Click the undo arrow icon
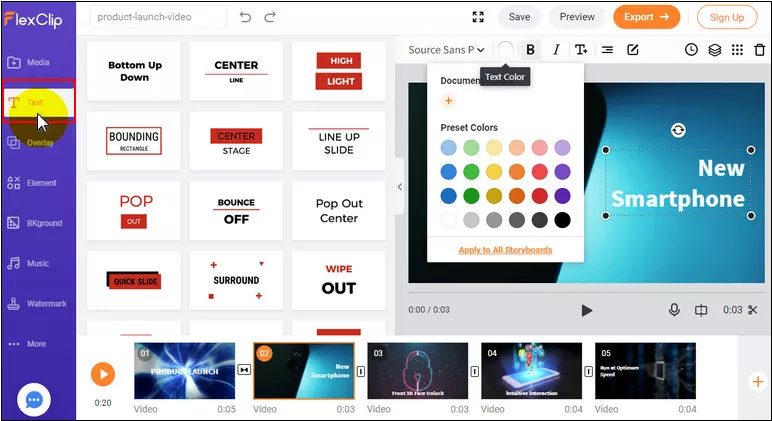Image resolution: width=772 pixels, height=421 pixels. click(x=245, y=17)
